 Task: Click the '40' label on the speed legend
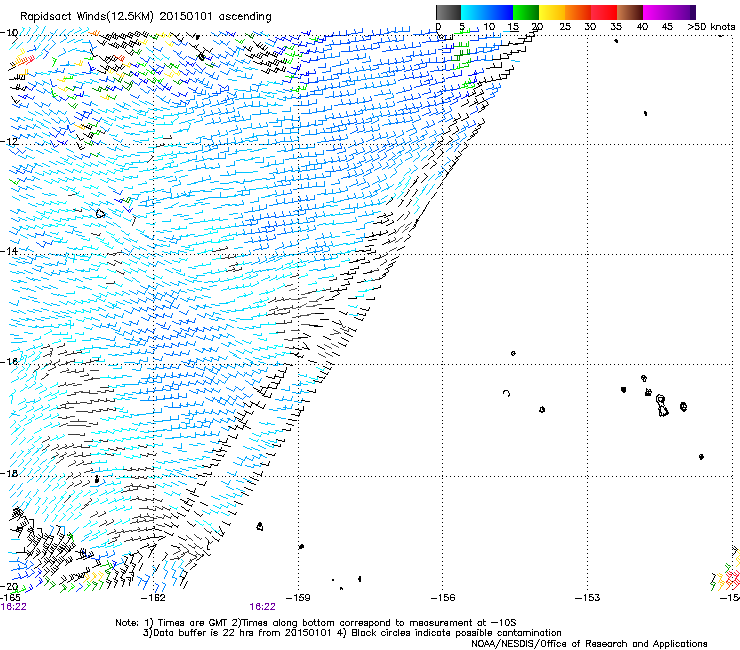[642, 27]
